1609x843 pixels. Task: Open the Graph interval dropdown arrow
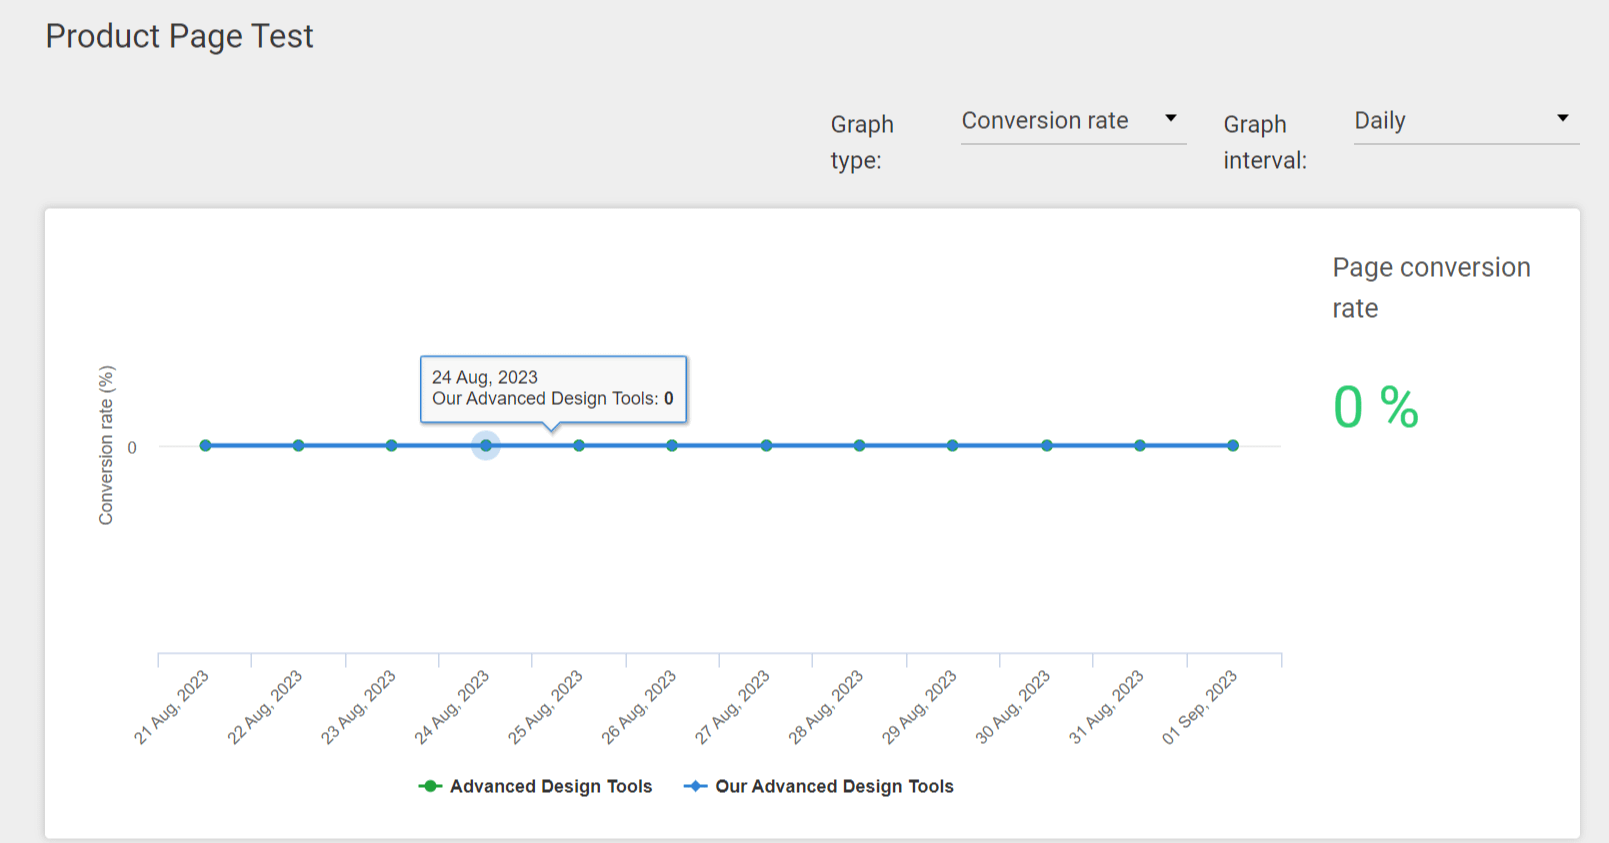(x=1562, y=119)
